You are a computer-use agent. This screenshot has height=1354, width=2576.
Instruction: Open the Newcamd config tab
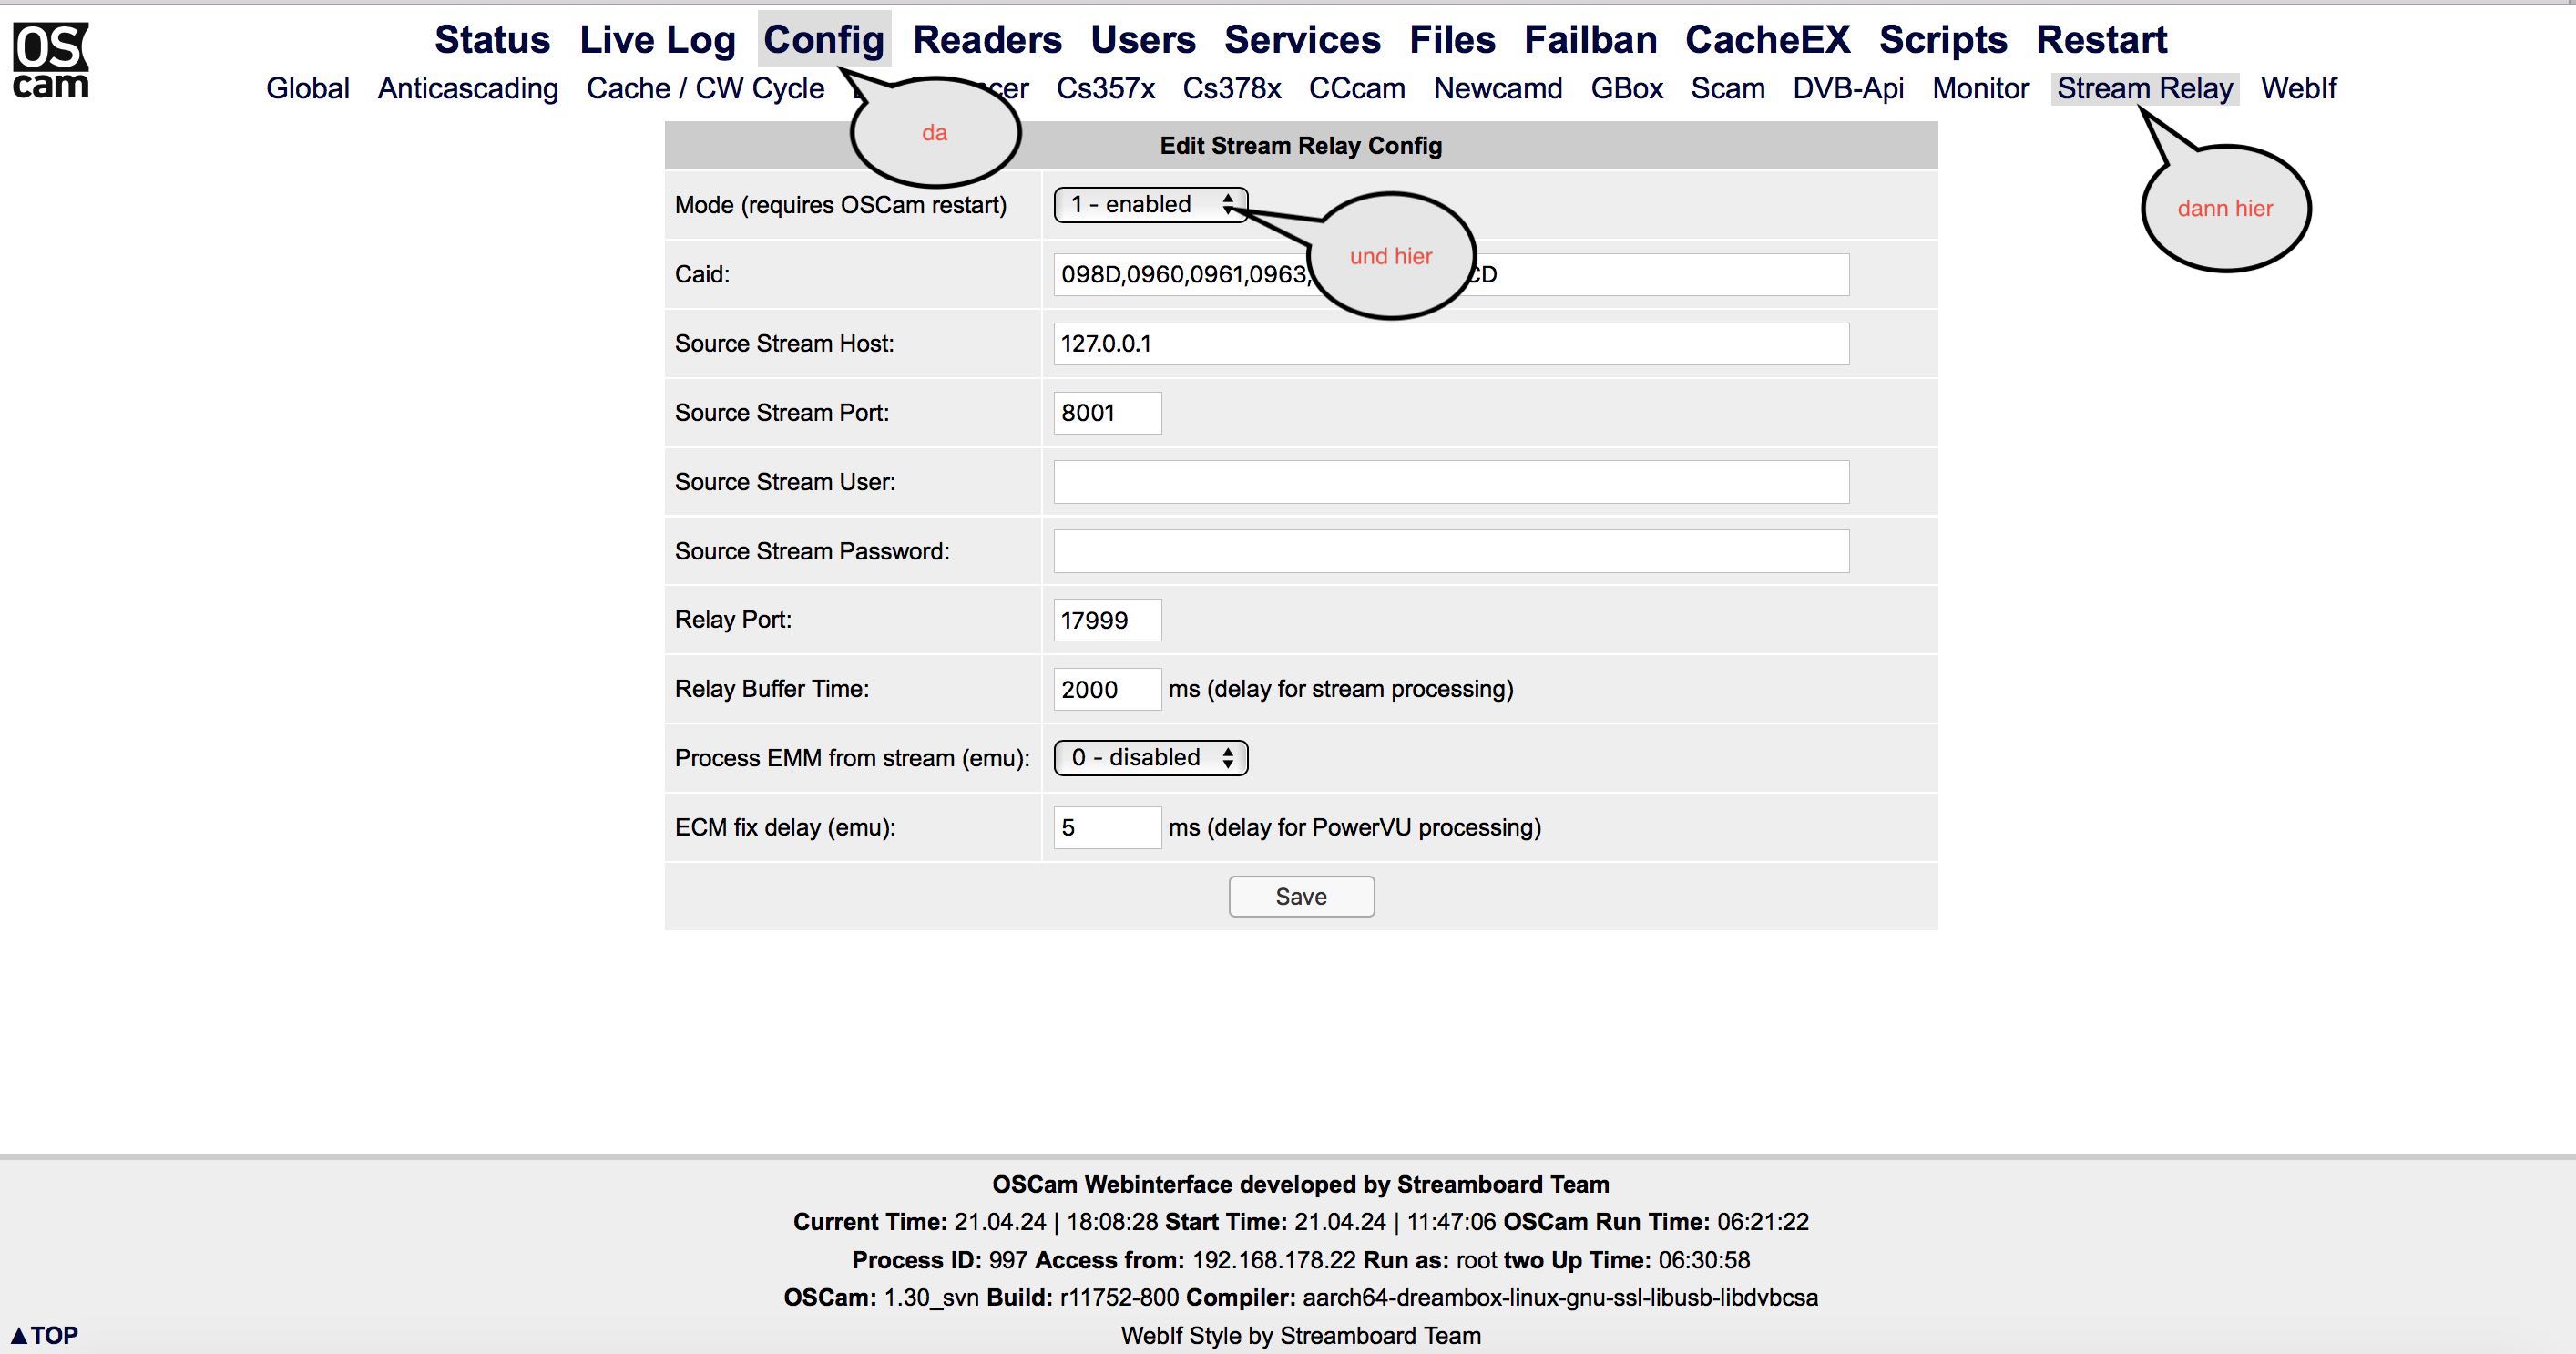pos(1497,88)
